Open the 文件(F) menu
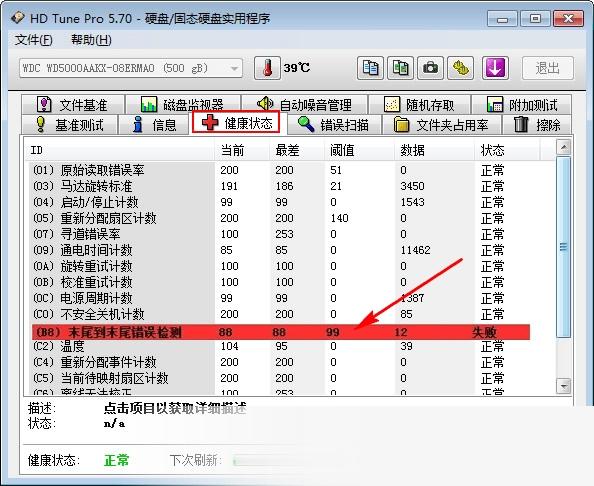 pyautogui.click(x=33, y=40)
